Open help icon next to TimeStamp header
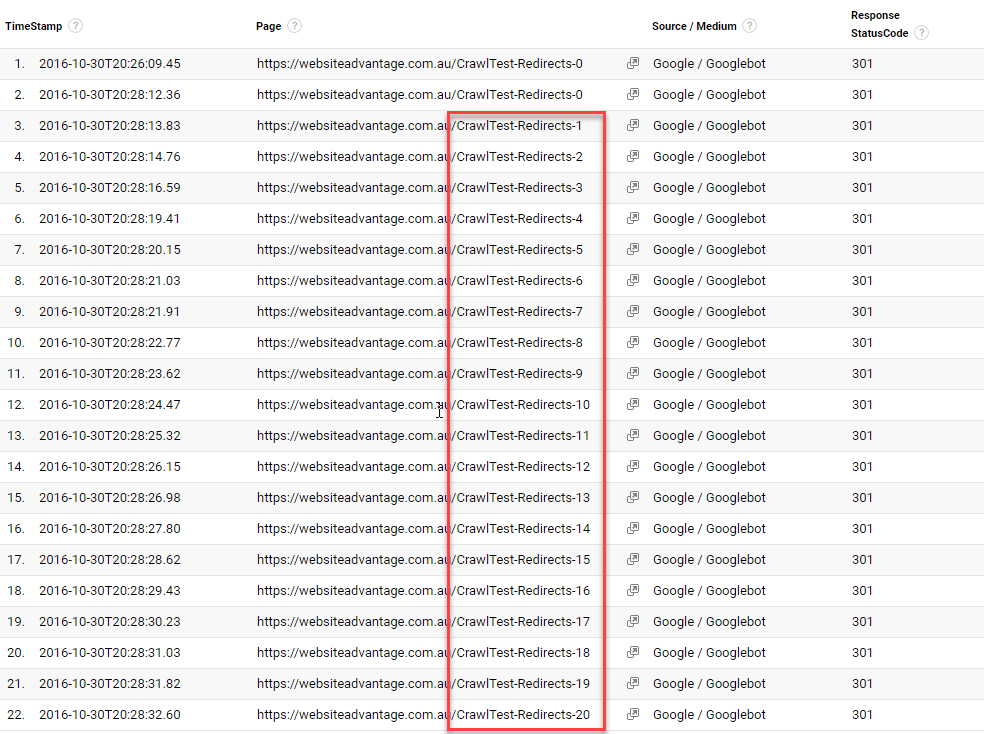 point(75,26)
